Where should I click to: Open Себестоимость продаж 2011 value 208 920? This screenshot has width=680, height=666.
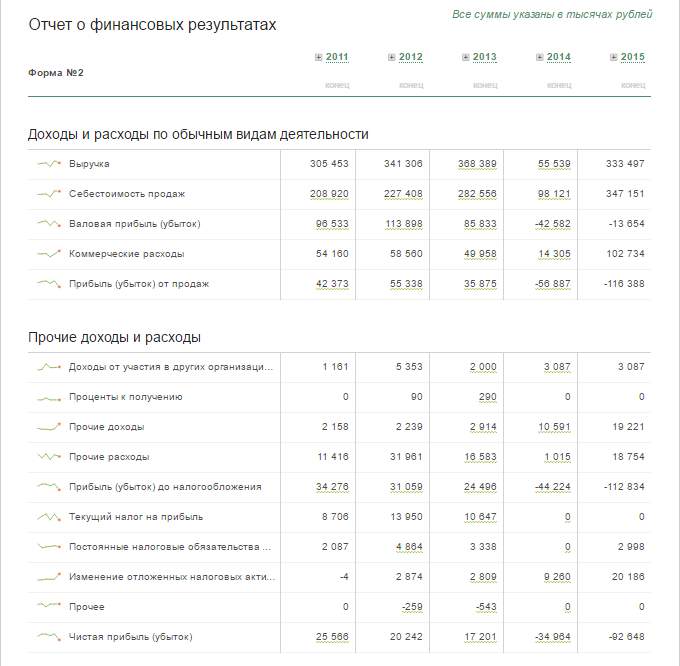tap(329, 193)
